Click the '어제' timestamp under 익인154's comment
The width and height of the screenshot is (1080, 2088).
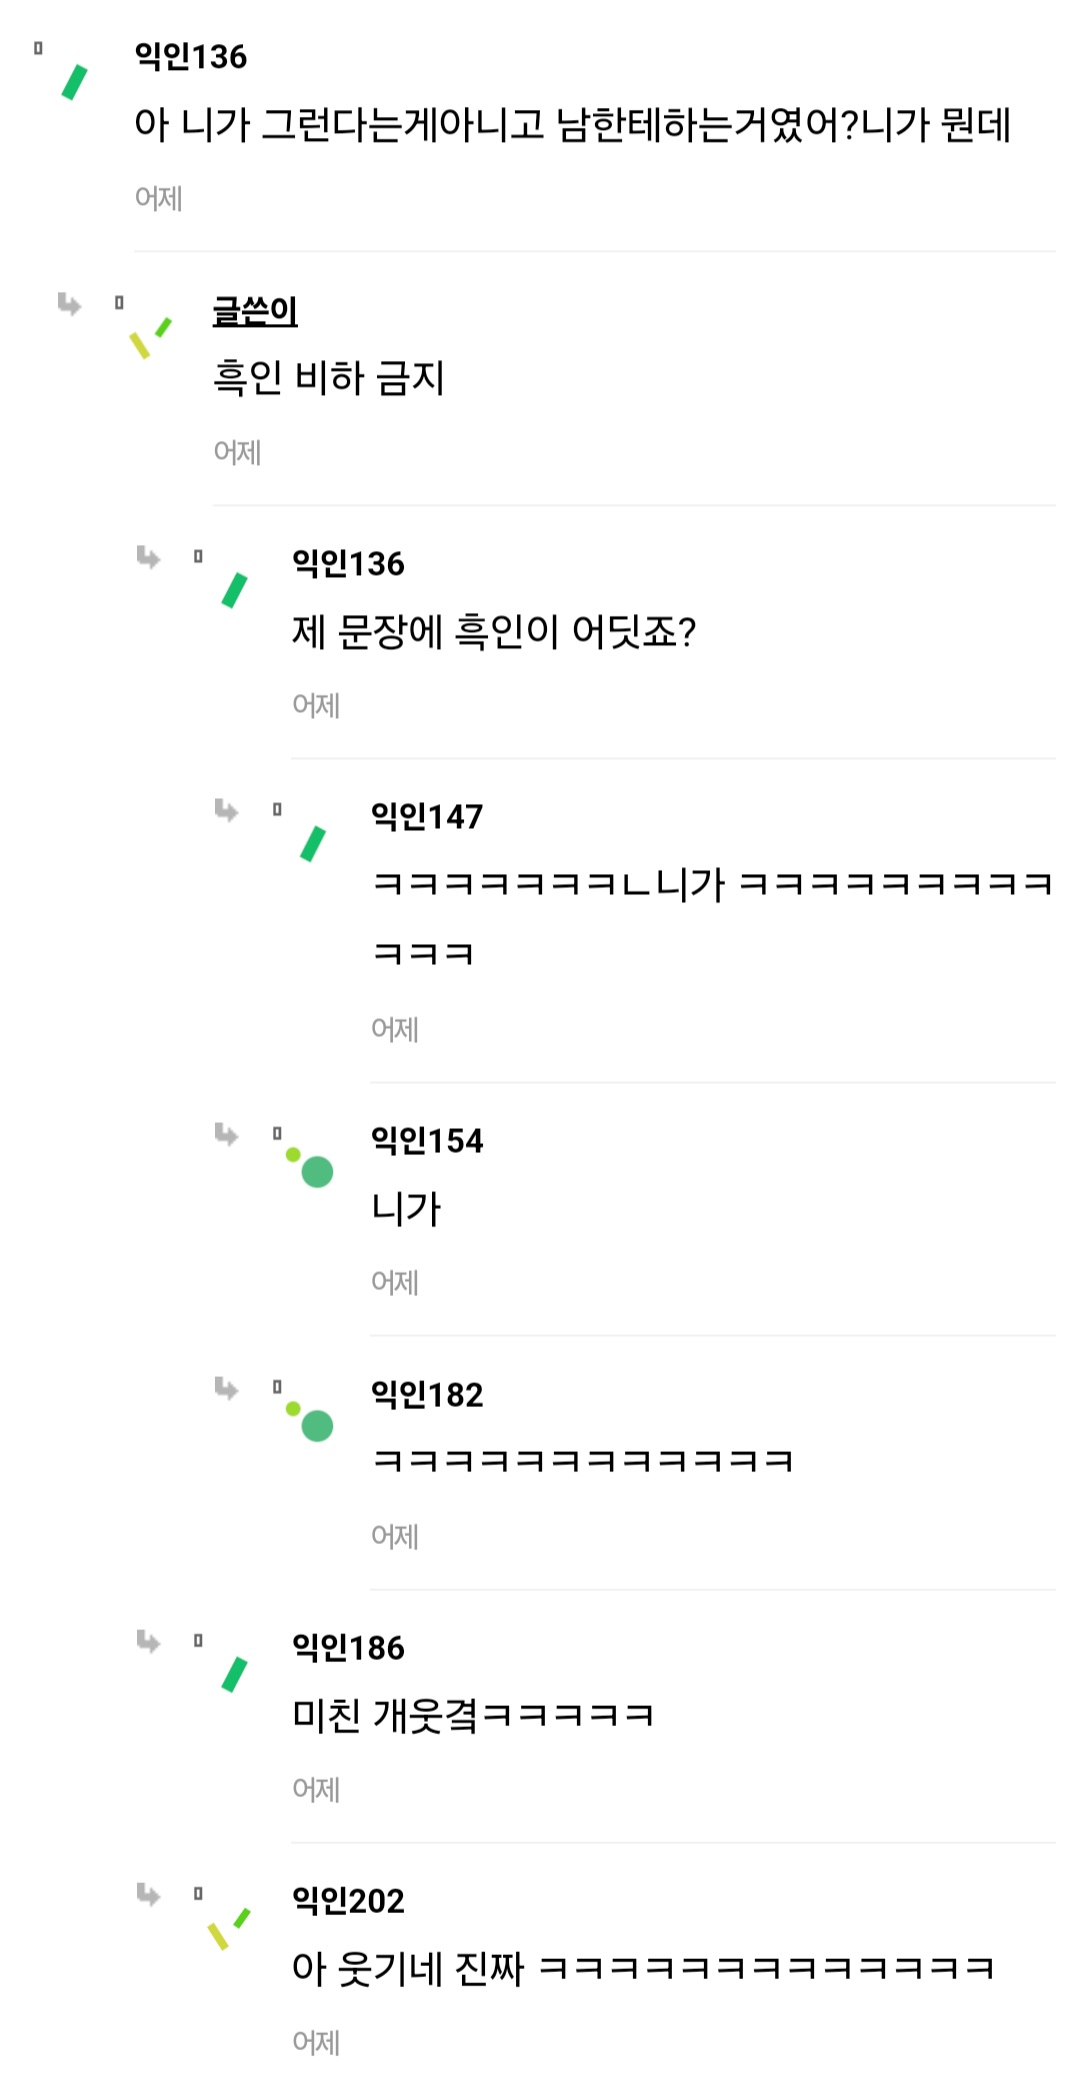(x=395, y=1283)
